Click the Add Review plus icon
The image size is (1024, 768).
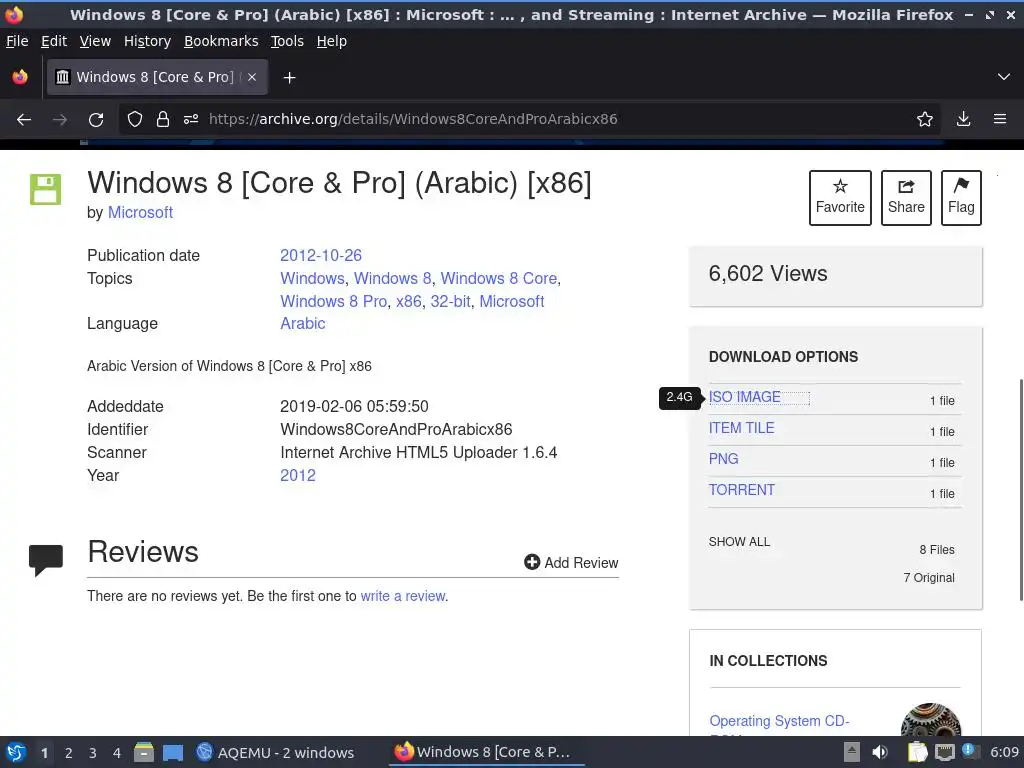point(532,562)
